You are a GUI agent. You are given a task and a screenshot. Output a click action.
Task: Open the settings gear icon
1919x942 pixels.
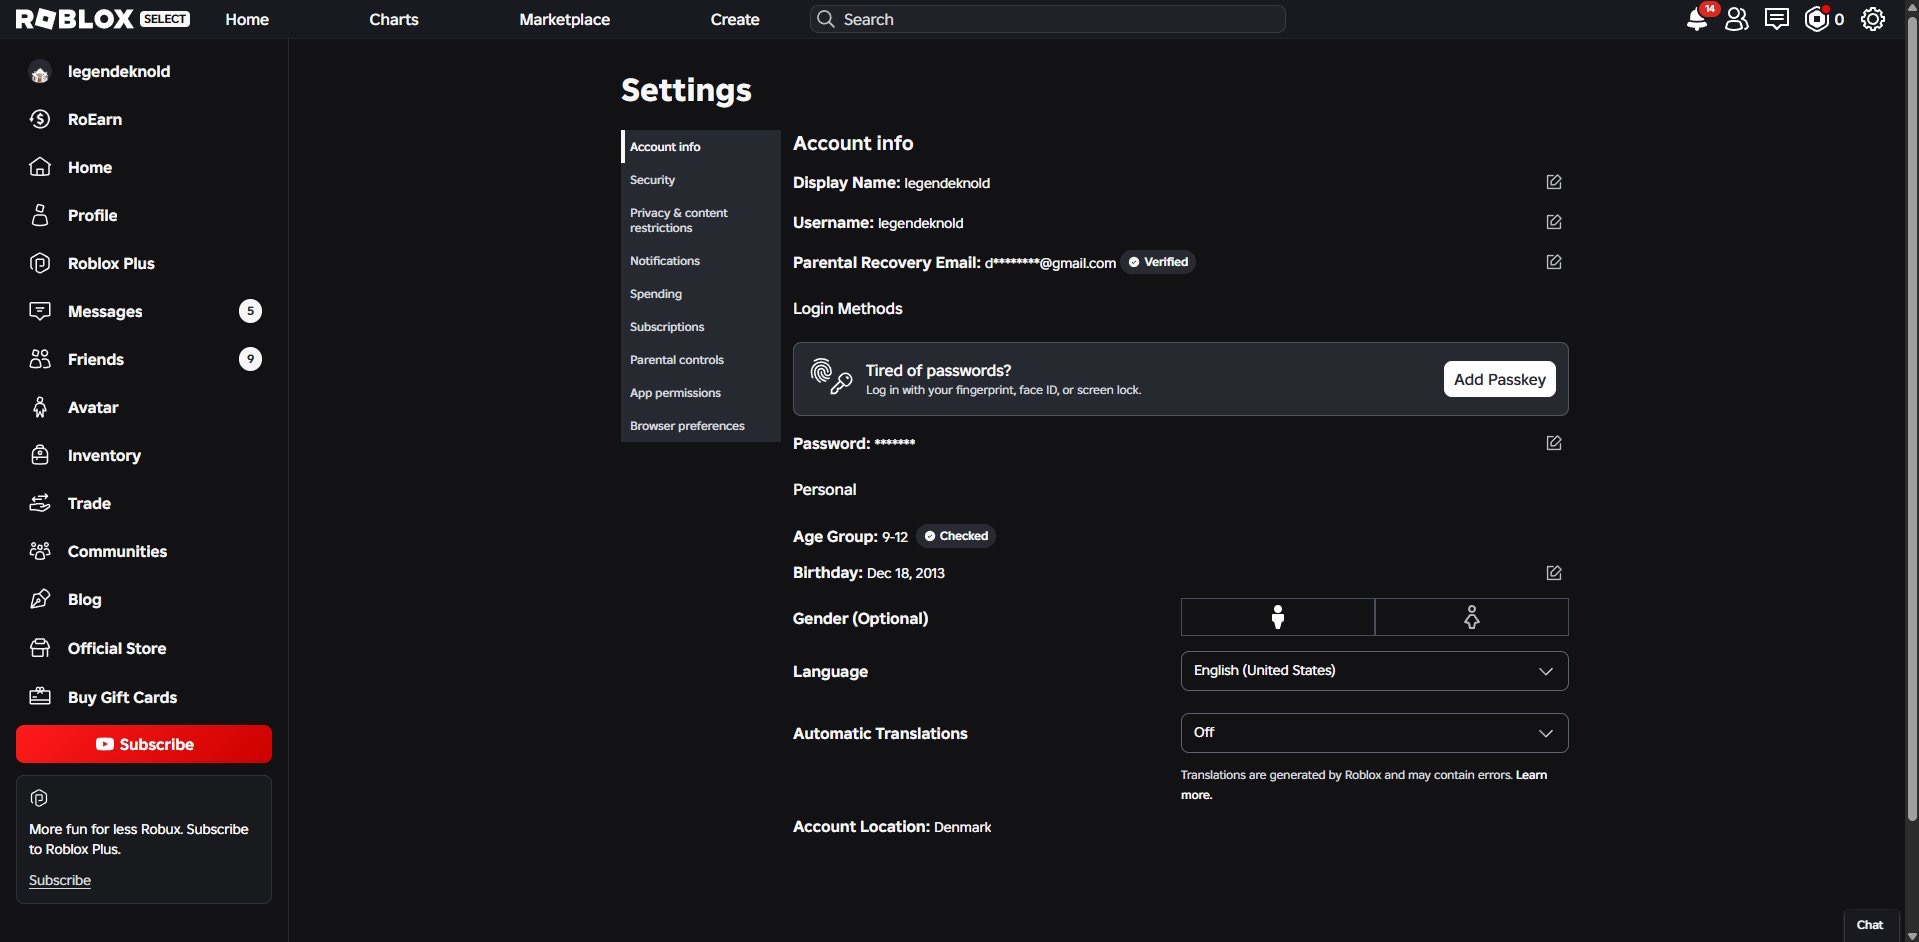tap(1873, 19)
